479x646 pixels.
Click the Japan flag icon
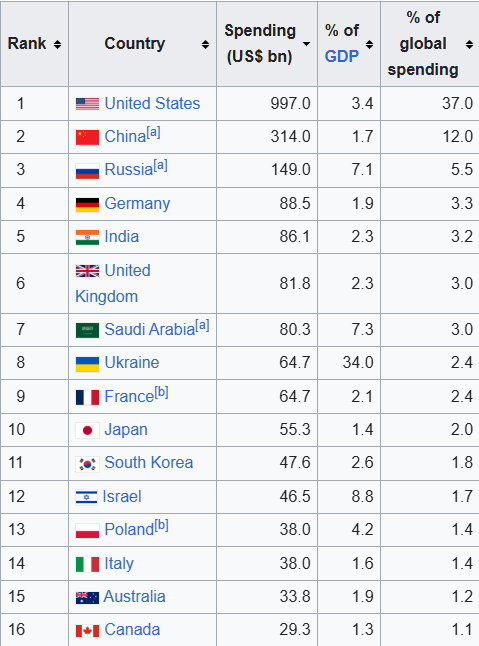87,431
